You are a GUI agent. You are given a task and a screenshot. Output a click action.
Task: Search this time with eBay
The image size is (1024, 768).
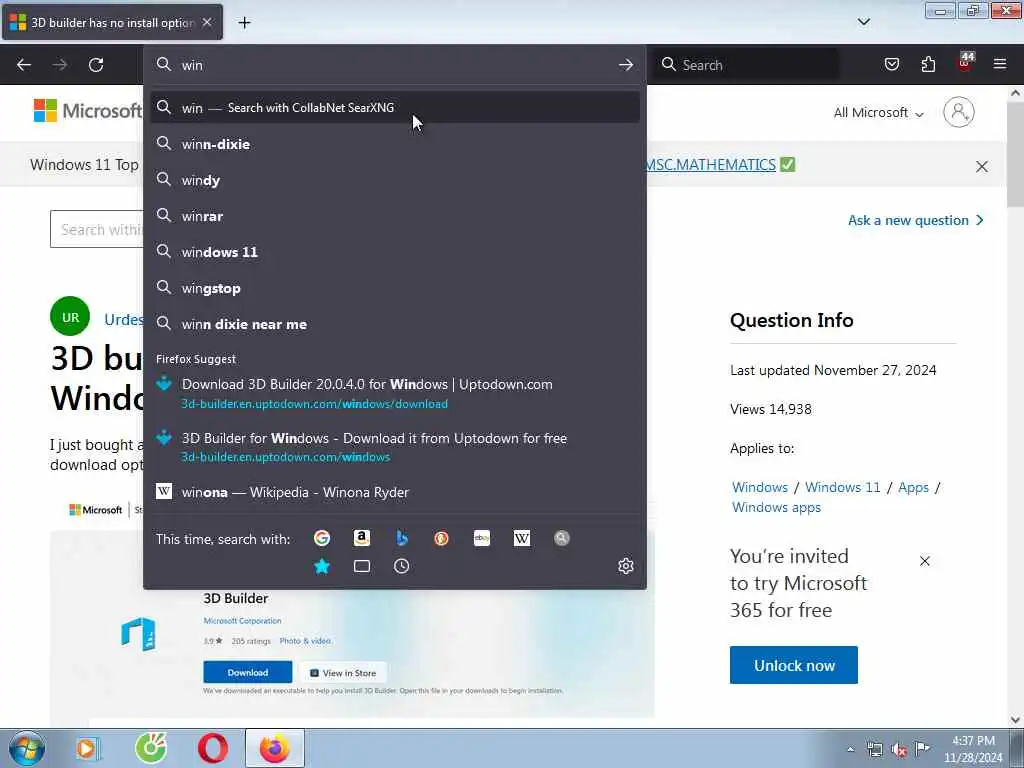(482, 538)
